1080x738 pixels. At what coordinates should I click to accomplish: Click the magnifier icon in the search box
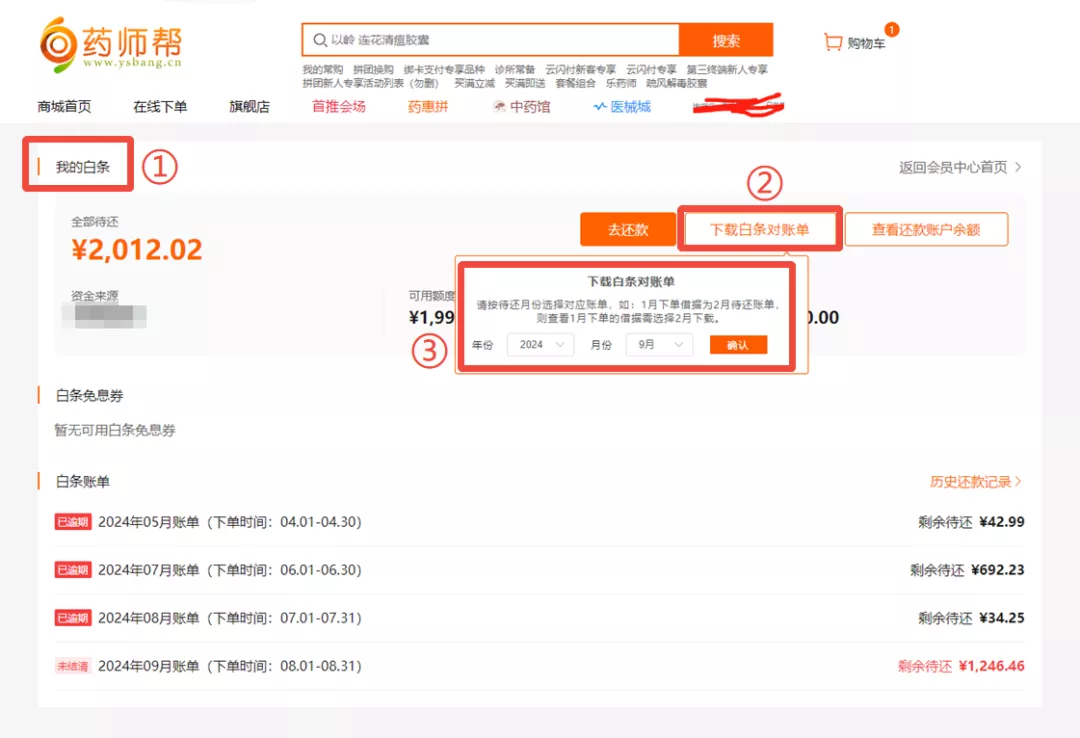pos(320,40)
